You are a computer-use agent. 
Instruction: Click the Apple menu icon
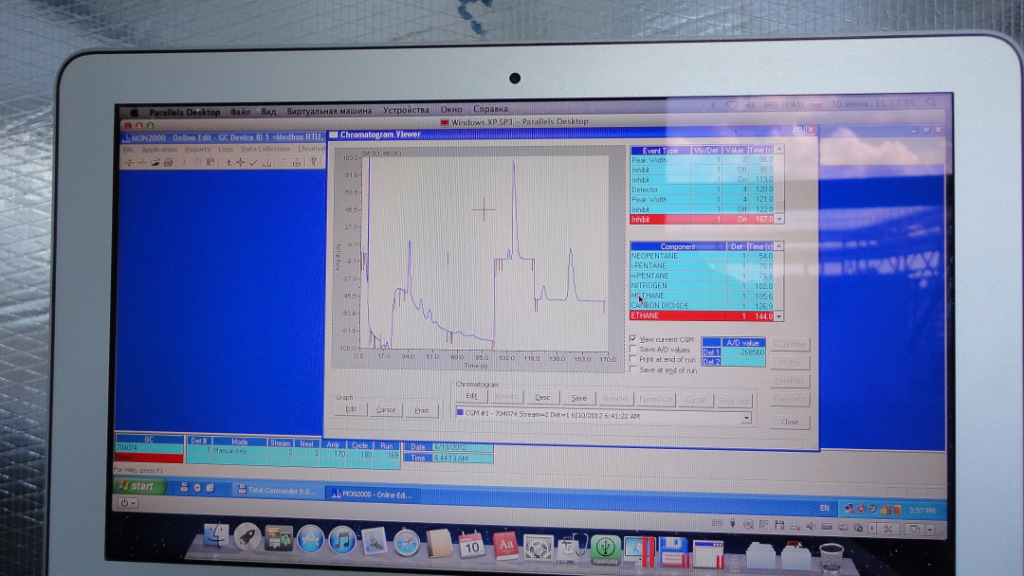(133, 112)
